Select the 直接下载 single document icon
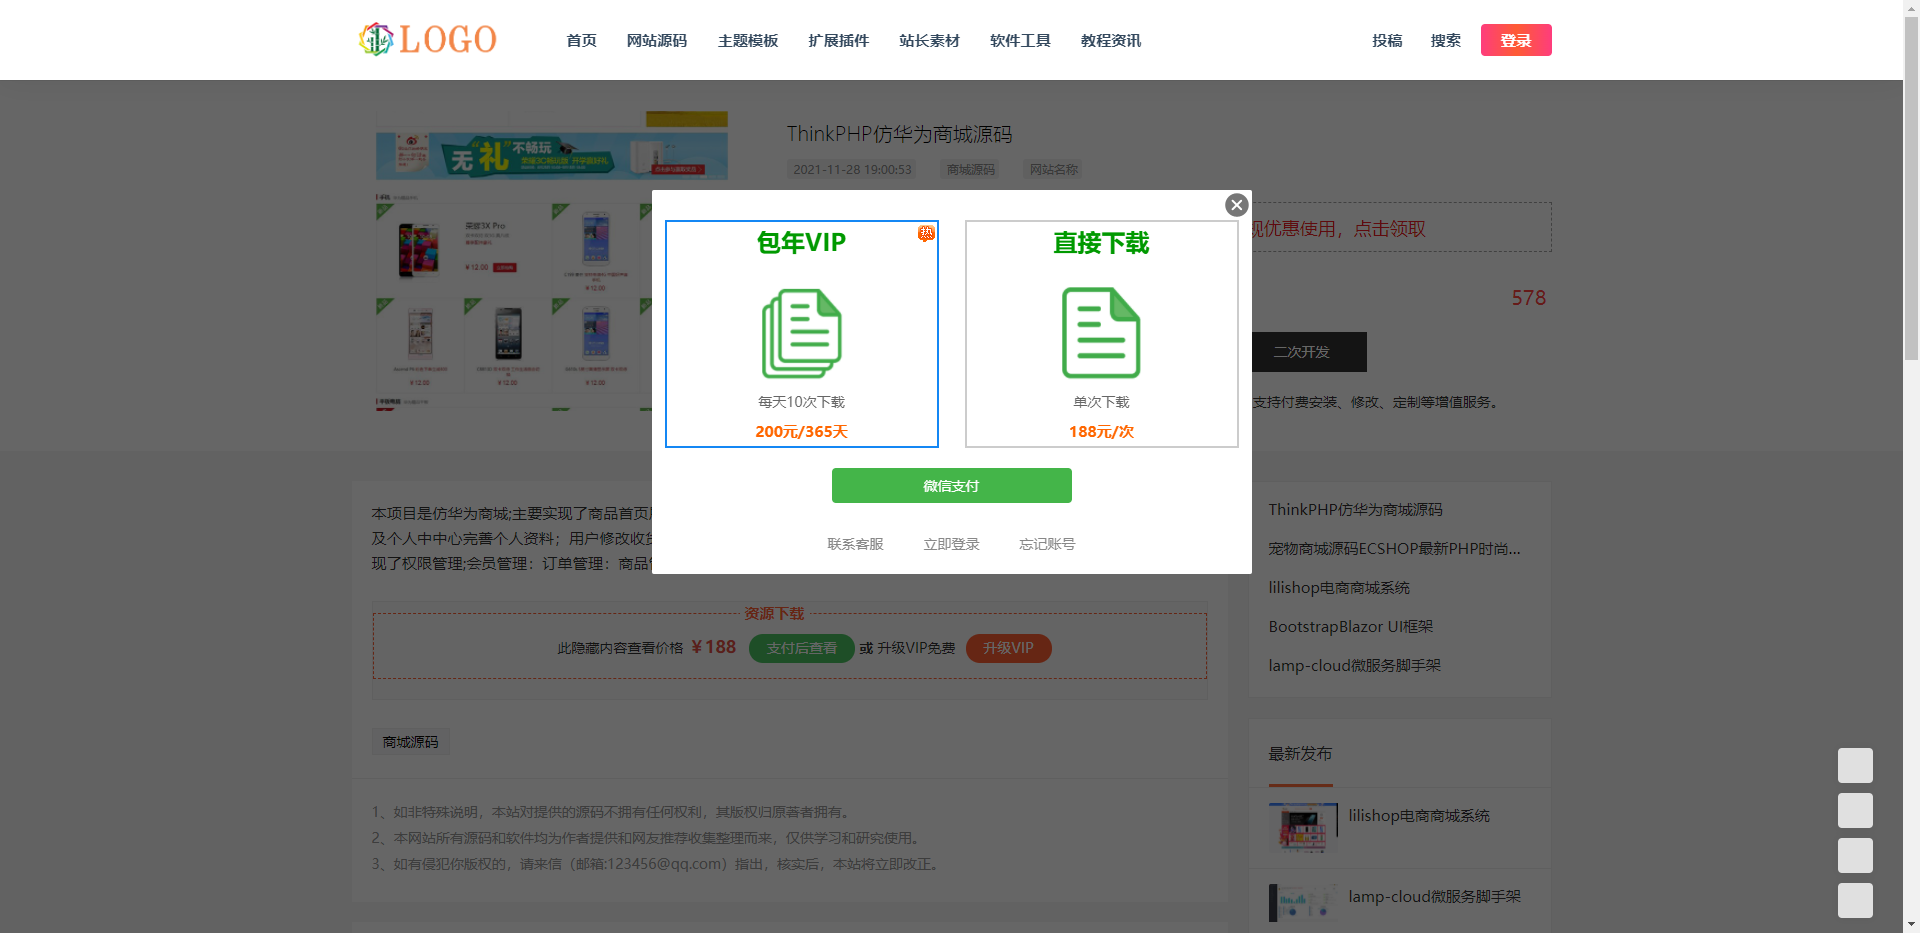 coord(1101,333)
